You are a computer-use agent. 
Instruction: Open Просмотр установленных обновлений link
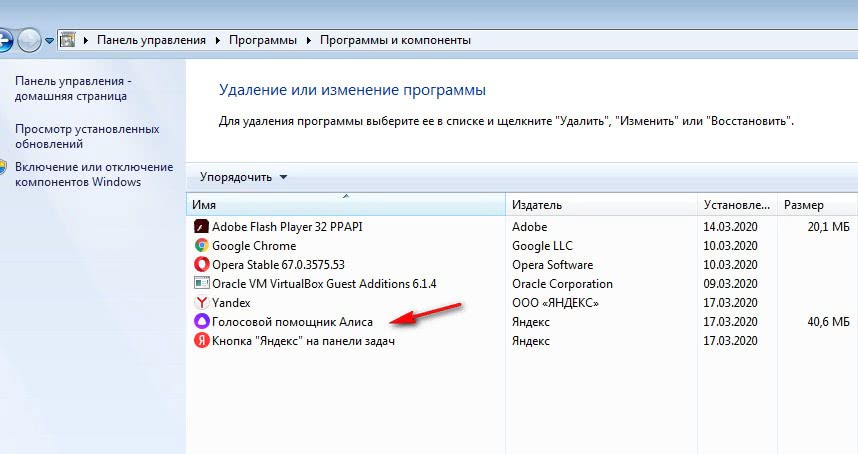[87, 136]
